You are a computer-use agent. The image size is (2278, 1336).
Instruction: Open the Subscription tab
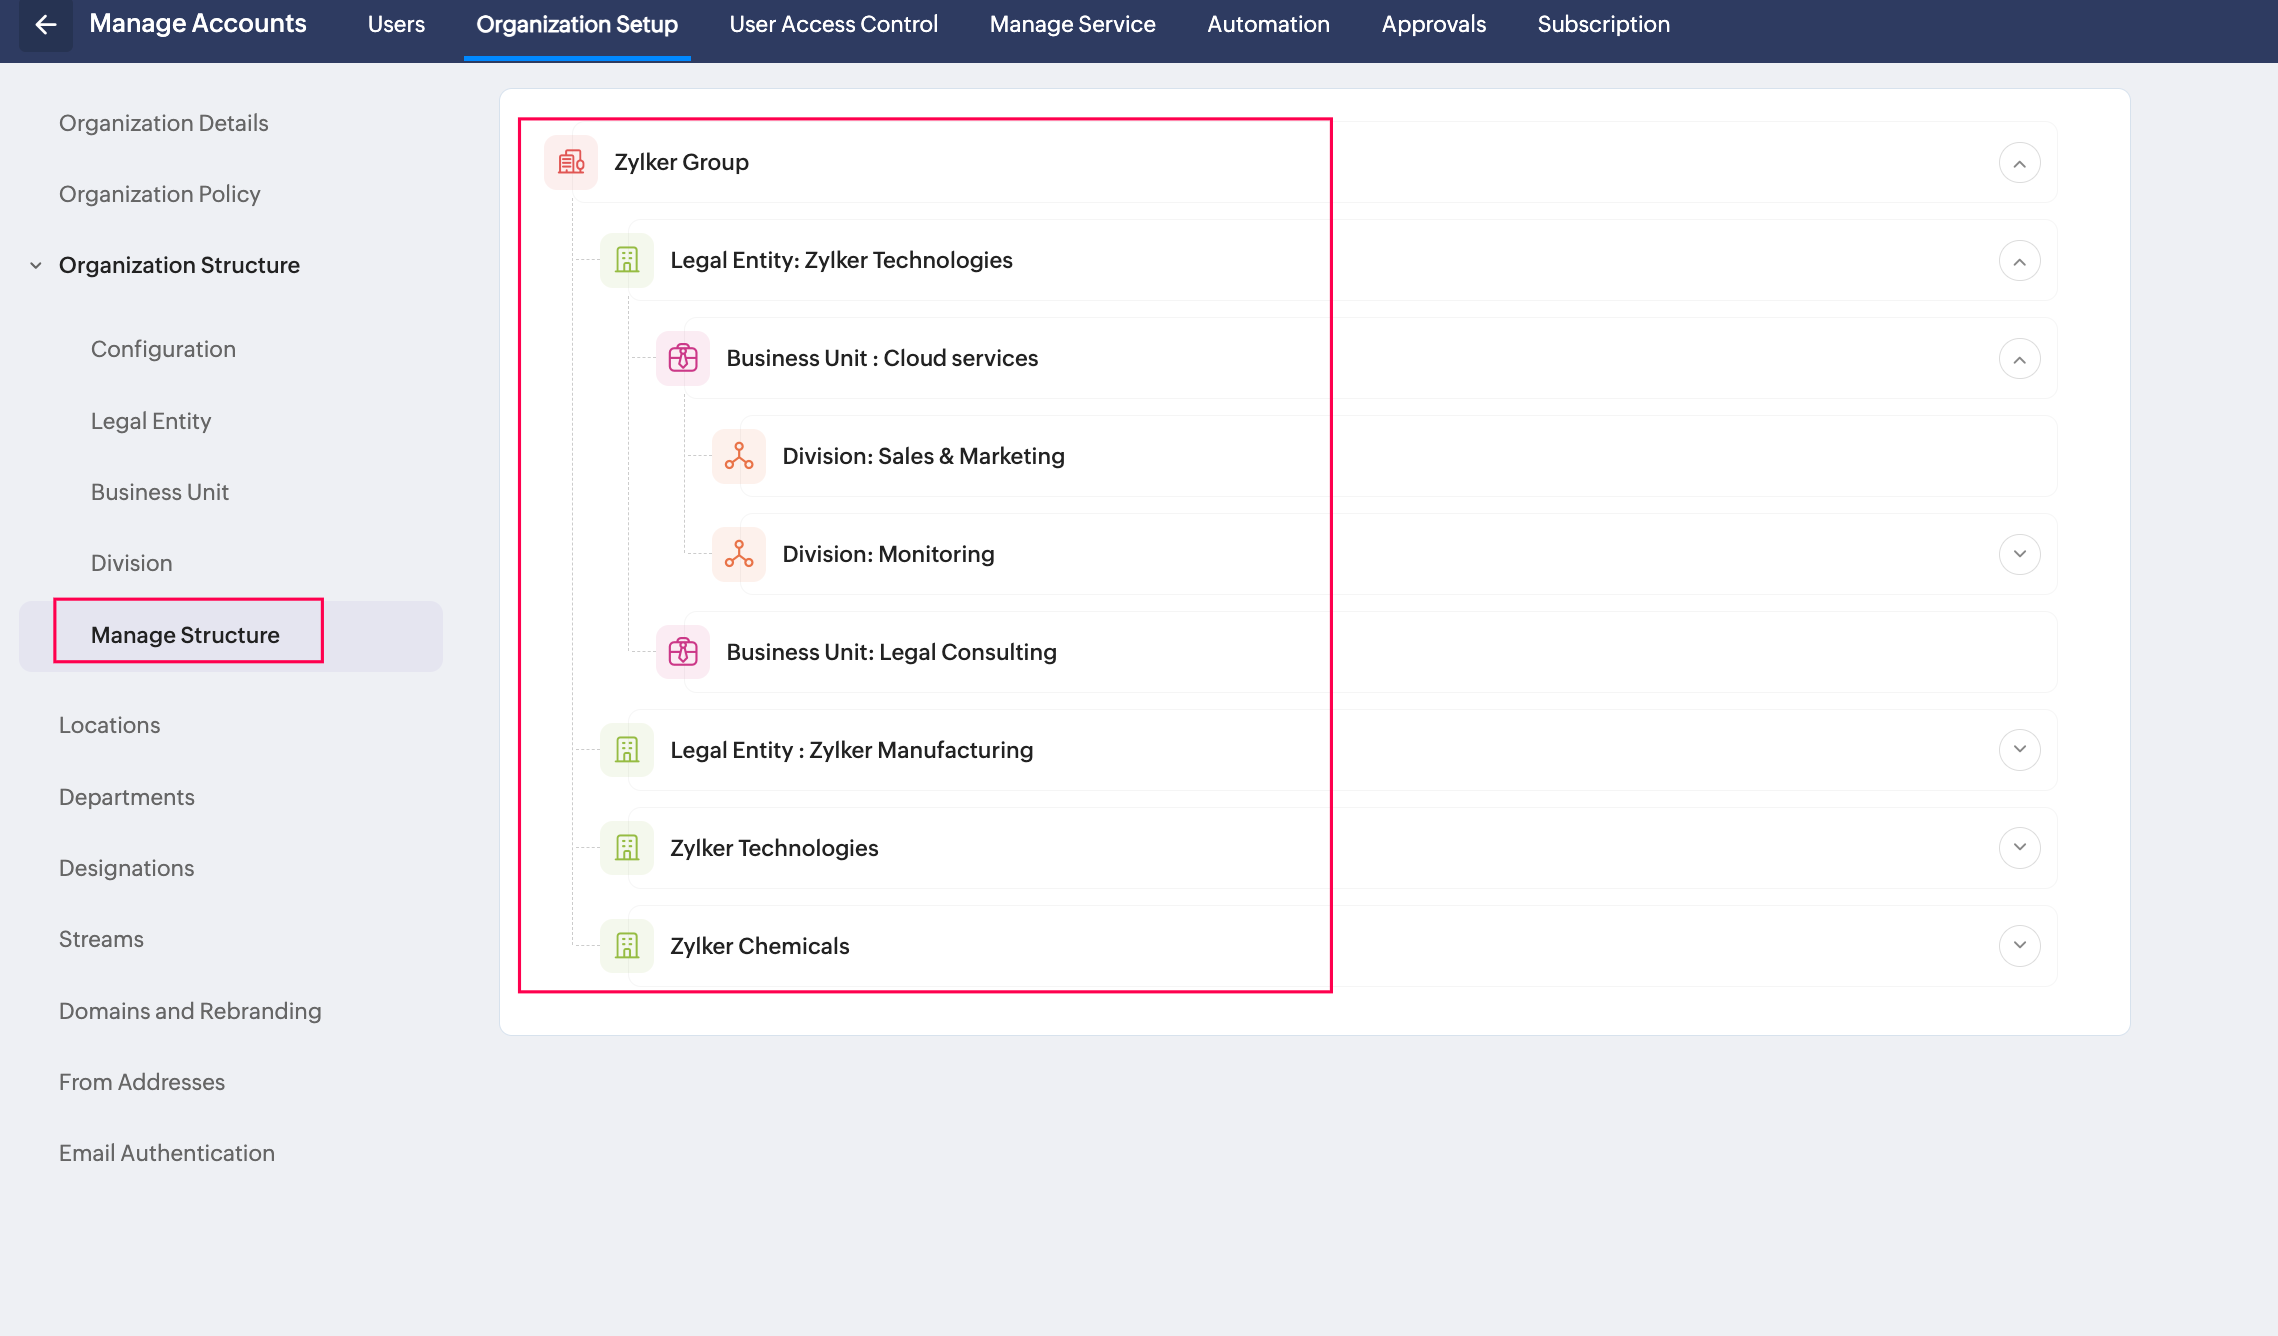coord(1603,24)
